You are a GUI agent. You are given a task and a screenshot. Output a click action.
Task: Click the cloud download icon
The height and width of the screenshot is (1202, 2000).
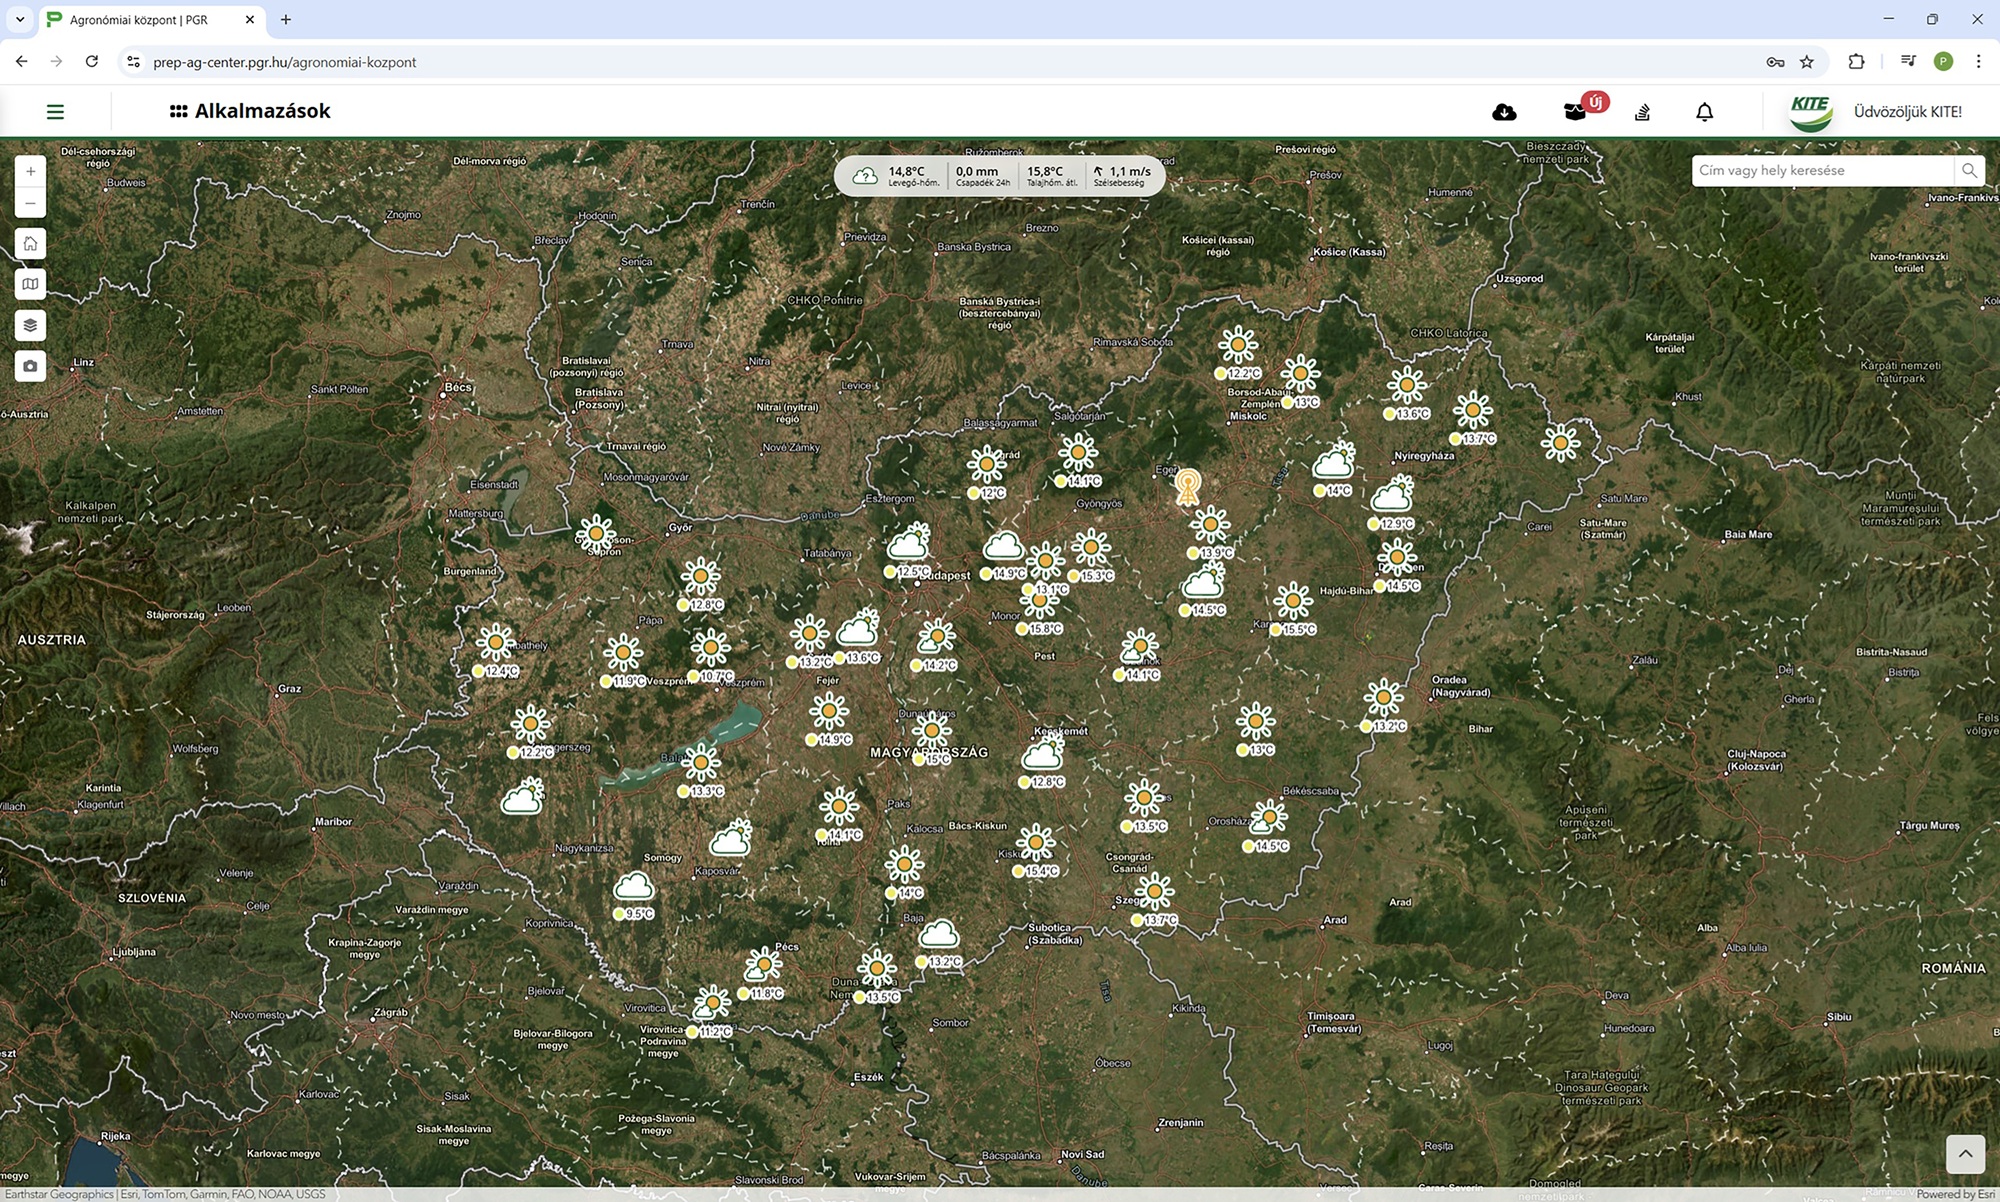1504,112
